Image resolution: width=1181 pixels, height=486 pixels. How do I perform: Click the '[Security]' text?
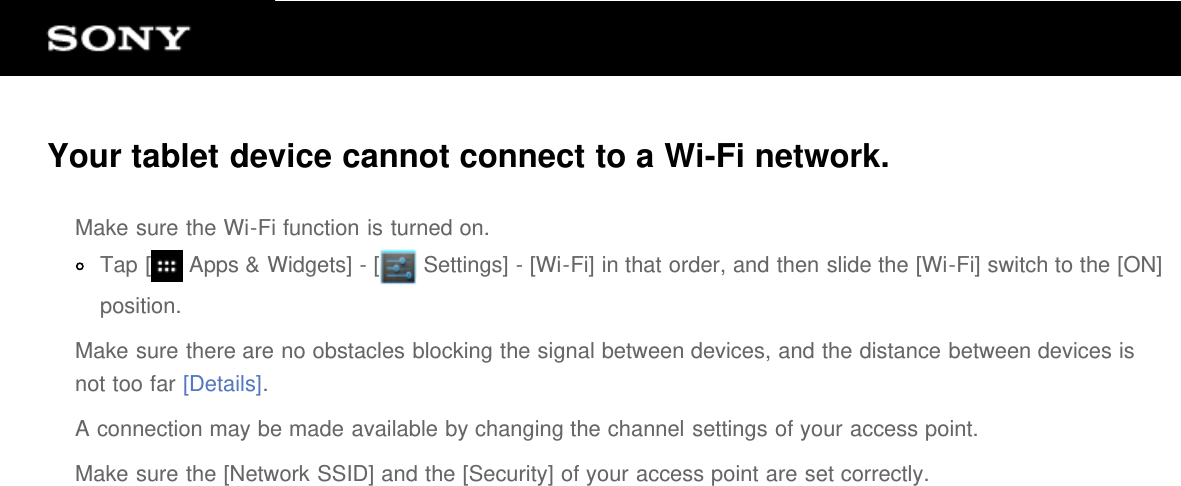pos(508,473)
